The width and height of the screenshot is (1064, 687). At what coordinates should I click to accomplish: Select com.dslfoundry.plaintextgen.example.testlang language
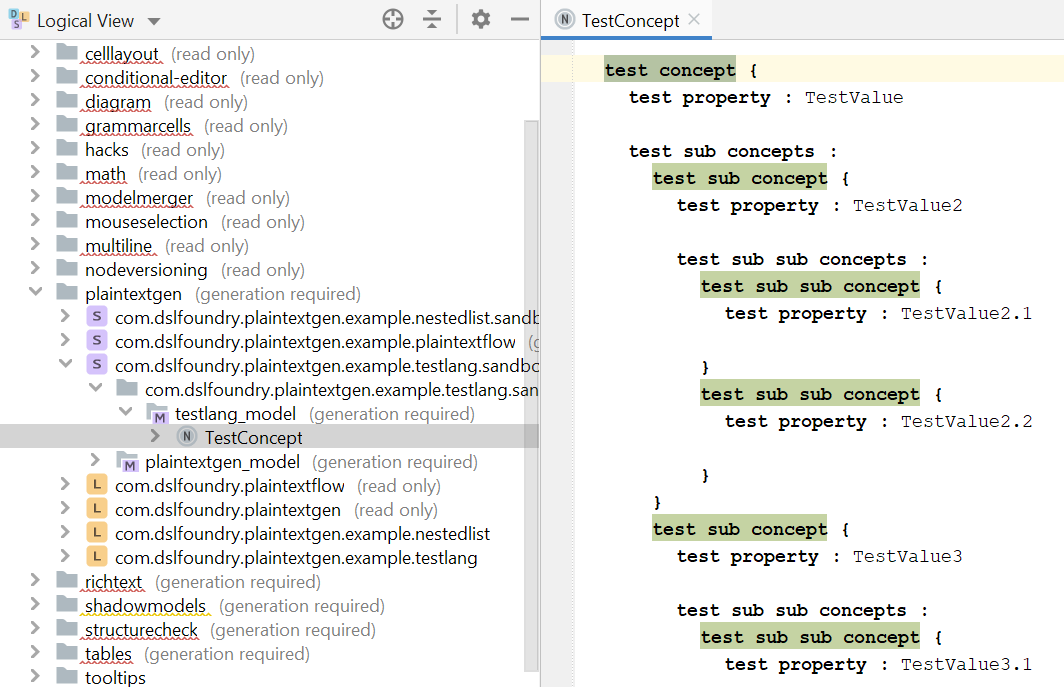click(x=296, y=557)
